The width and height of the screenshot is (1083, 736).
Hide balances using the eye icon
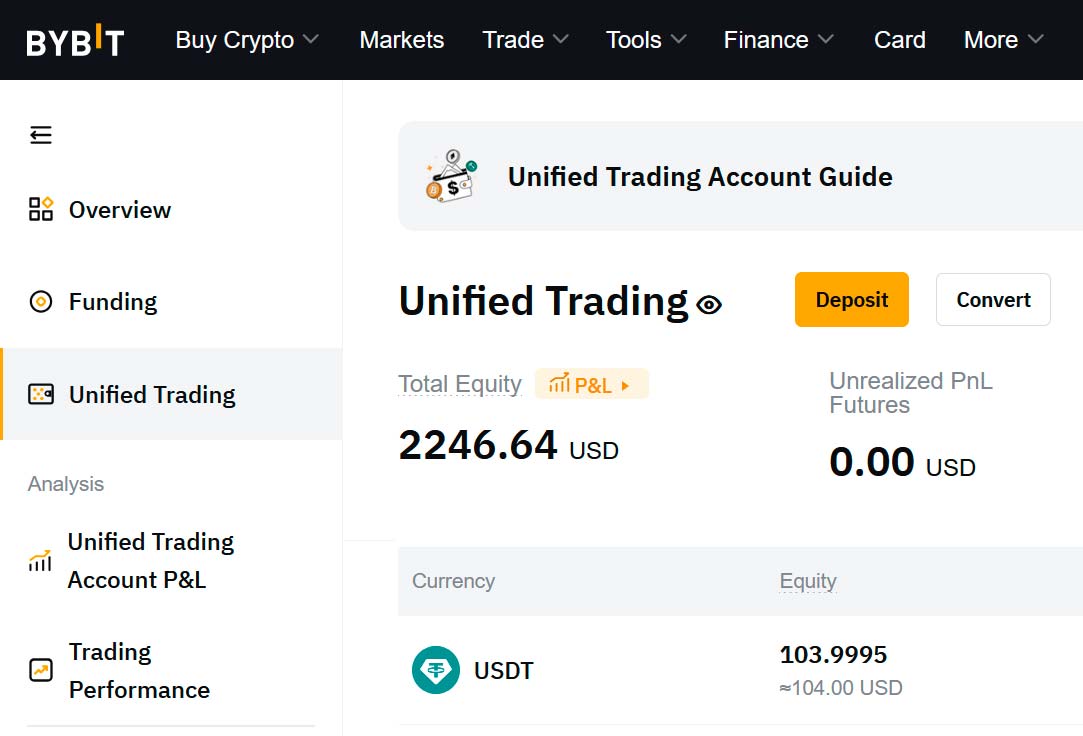709,305
